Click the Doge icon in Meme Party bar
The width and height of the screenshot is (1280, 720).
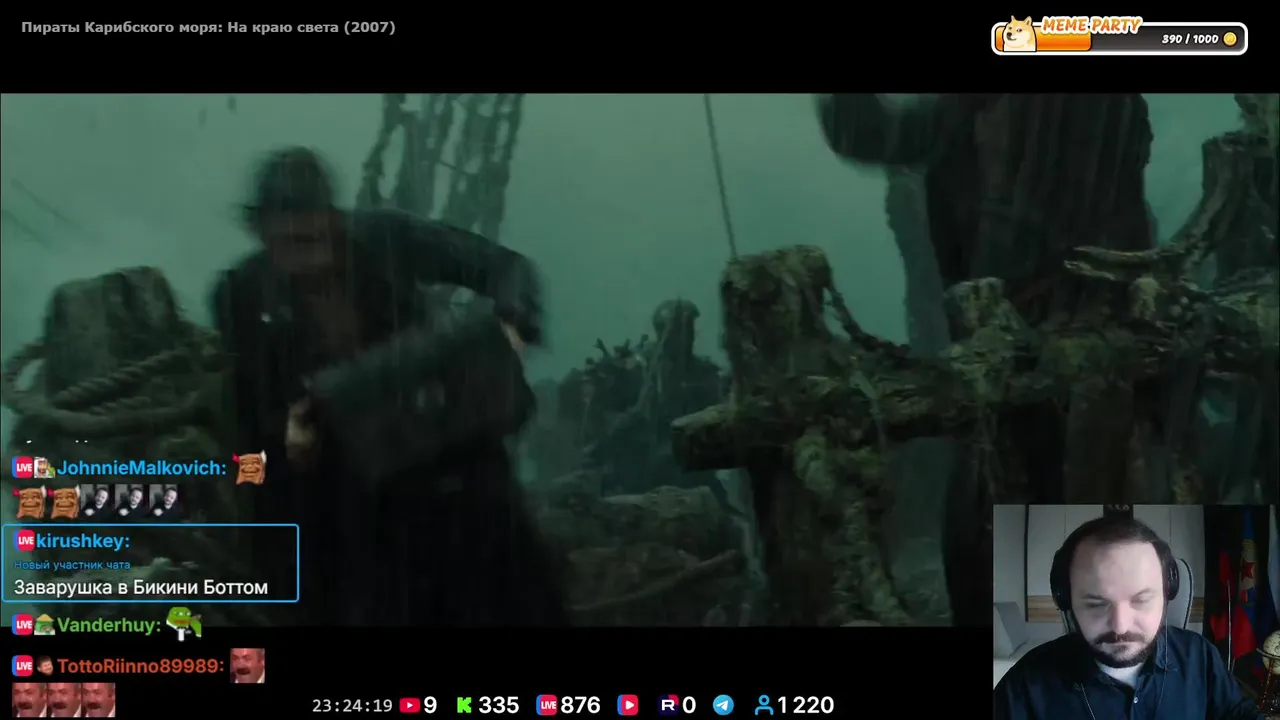(1020, 34)
